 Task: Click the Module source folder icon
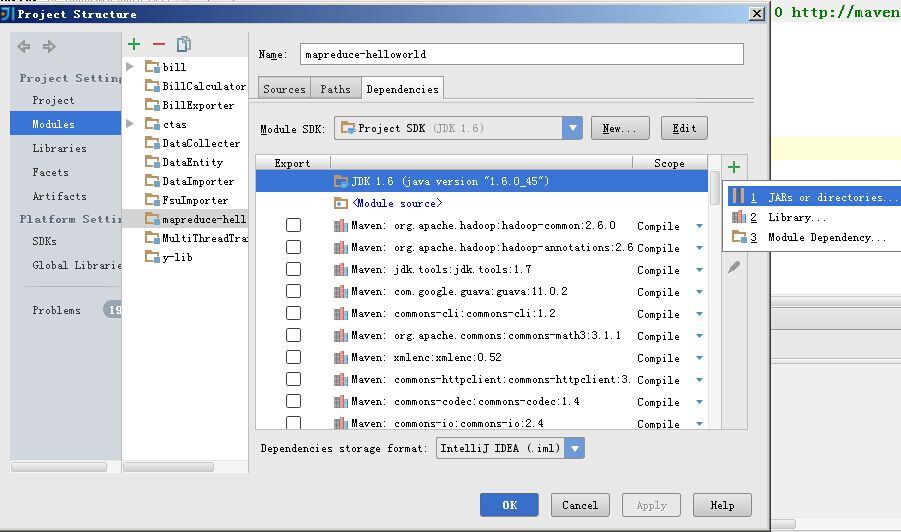click(x=340, y=203)
